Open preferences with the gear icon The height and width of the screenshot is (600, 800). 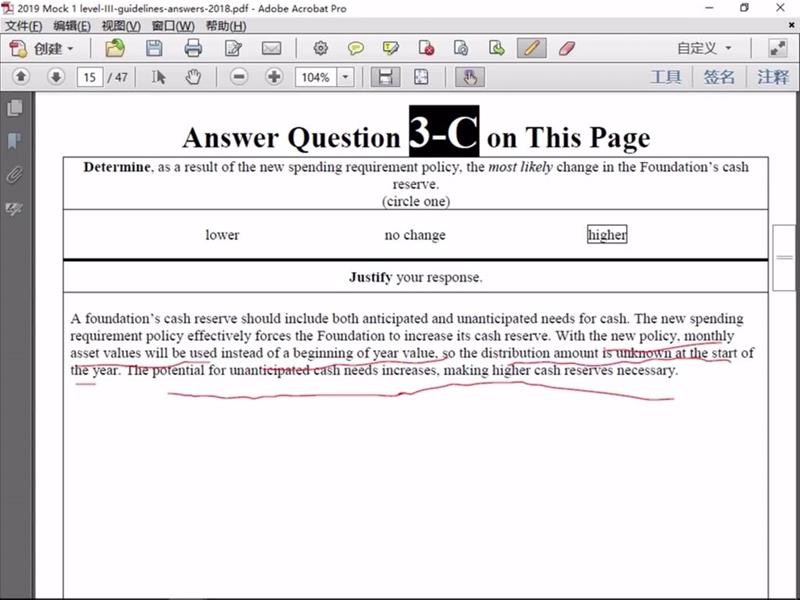click(320, 48)
